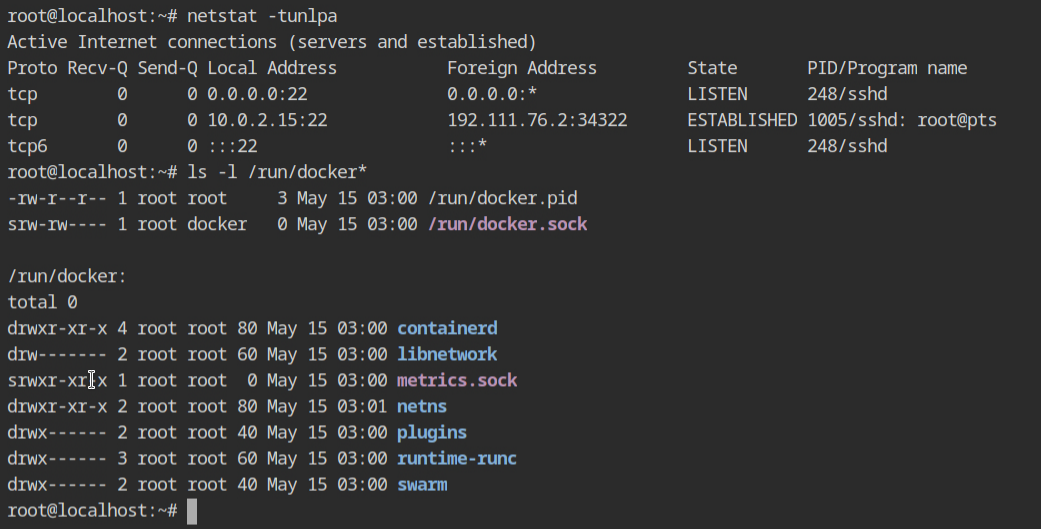Click the "/run/docker:" directory heading
The image size is (1041, 529).
67,276
